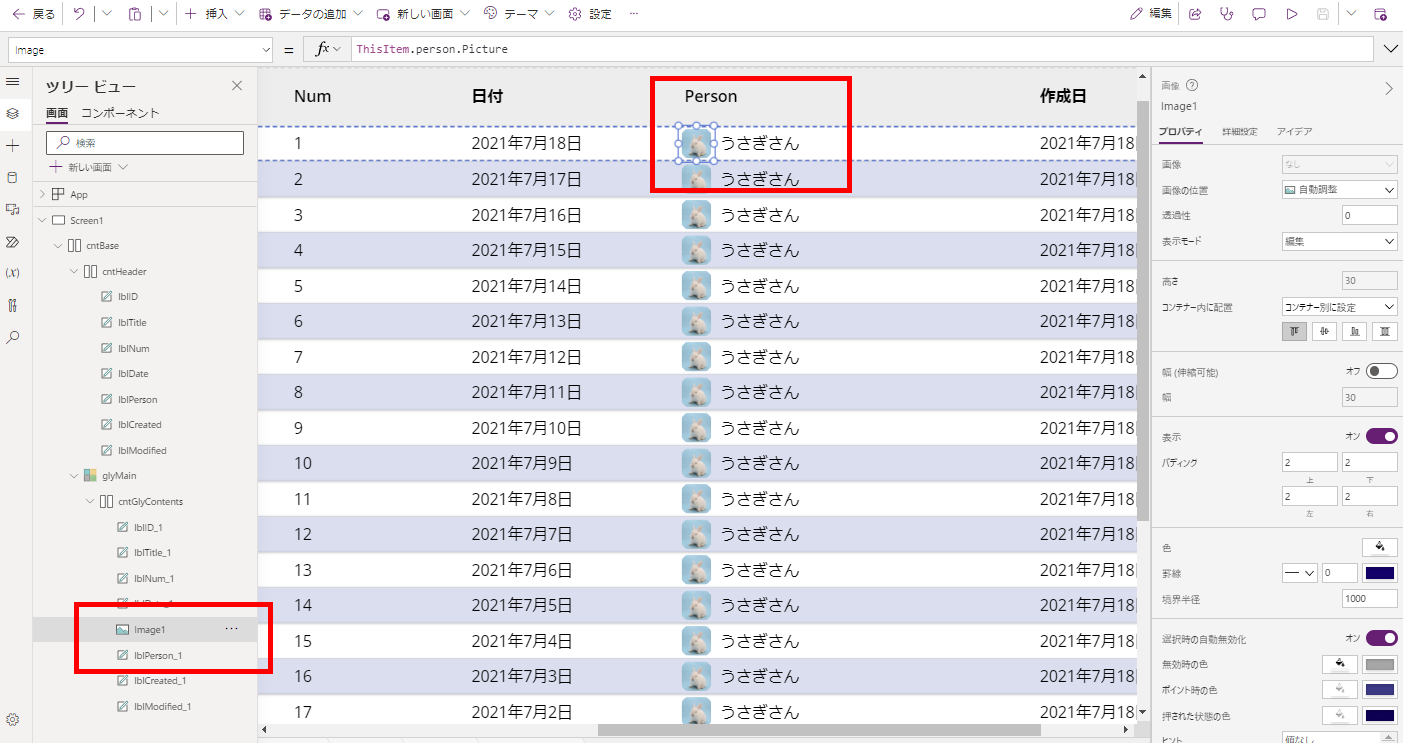Select the Insert plus icon in left rail
The image size is (1403, 743).
(14, 145)
